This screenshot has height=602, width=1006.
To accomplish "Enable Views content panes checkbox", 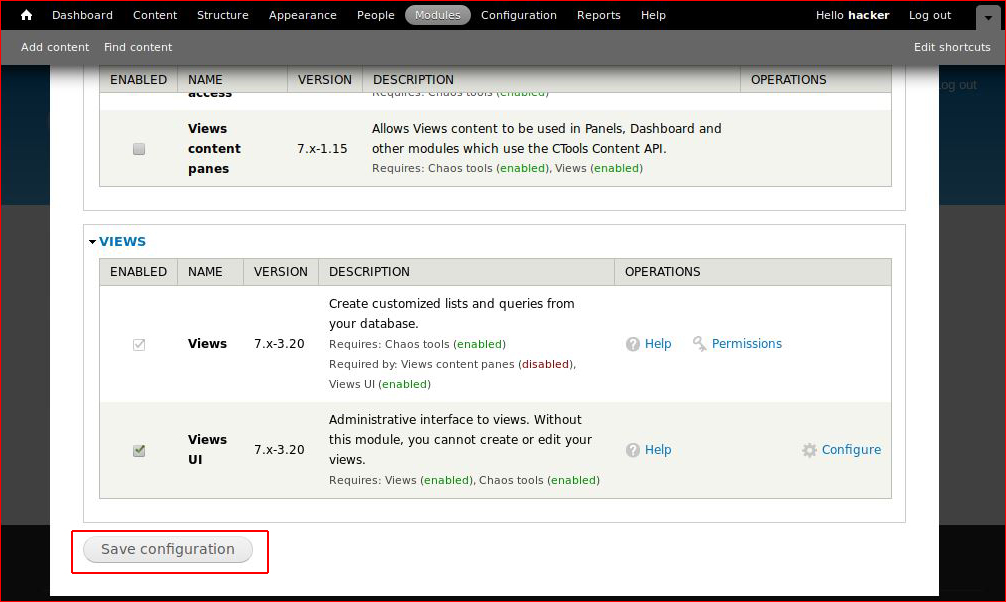I will click(x=139, y=149).
